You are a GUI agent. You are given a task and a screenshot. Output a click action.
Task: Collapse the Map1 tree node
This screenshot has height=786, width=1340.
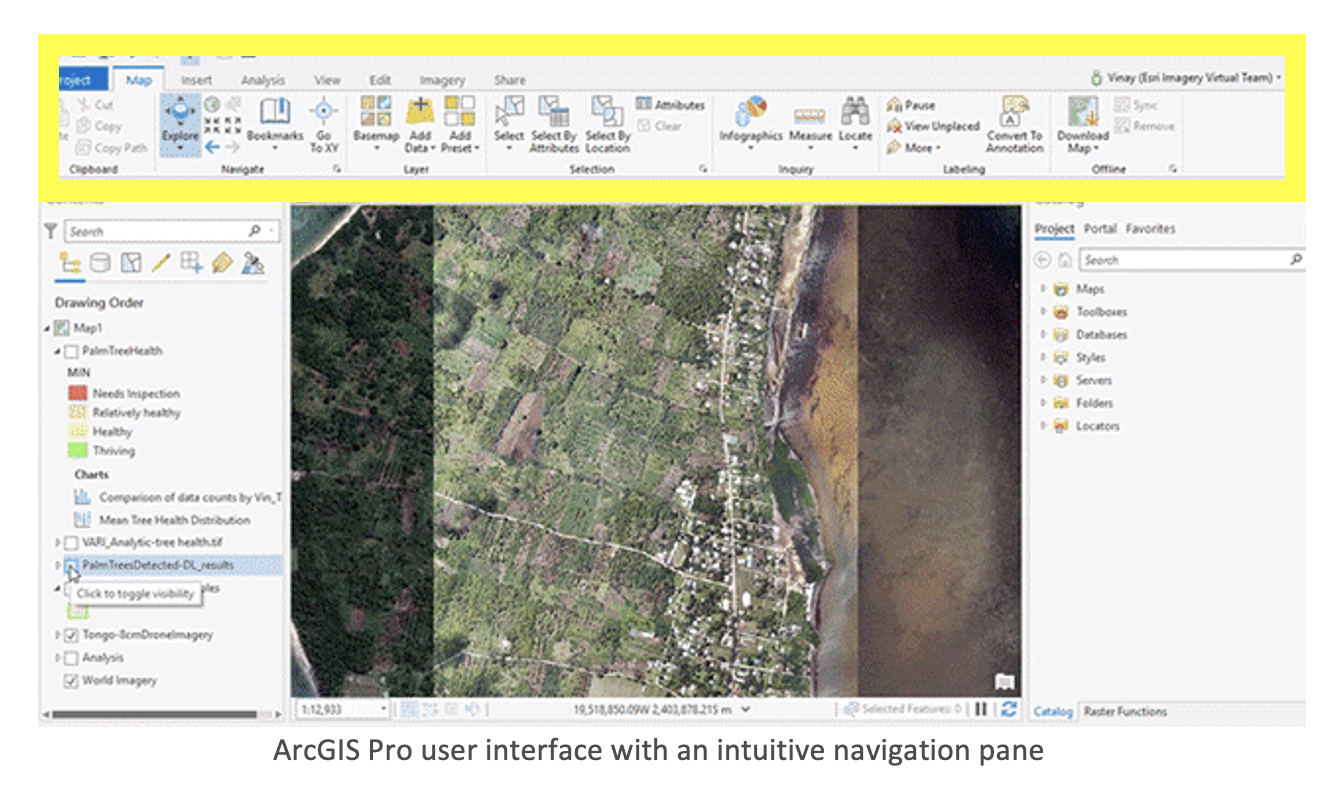[47, 328]
